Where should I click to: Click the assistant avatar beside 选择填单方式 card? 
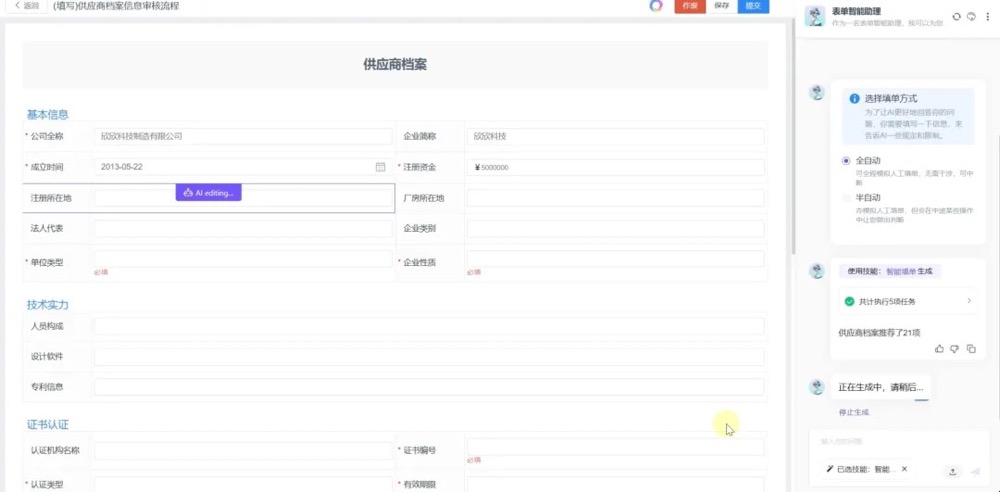[x=816, y=93]
